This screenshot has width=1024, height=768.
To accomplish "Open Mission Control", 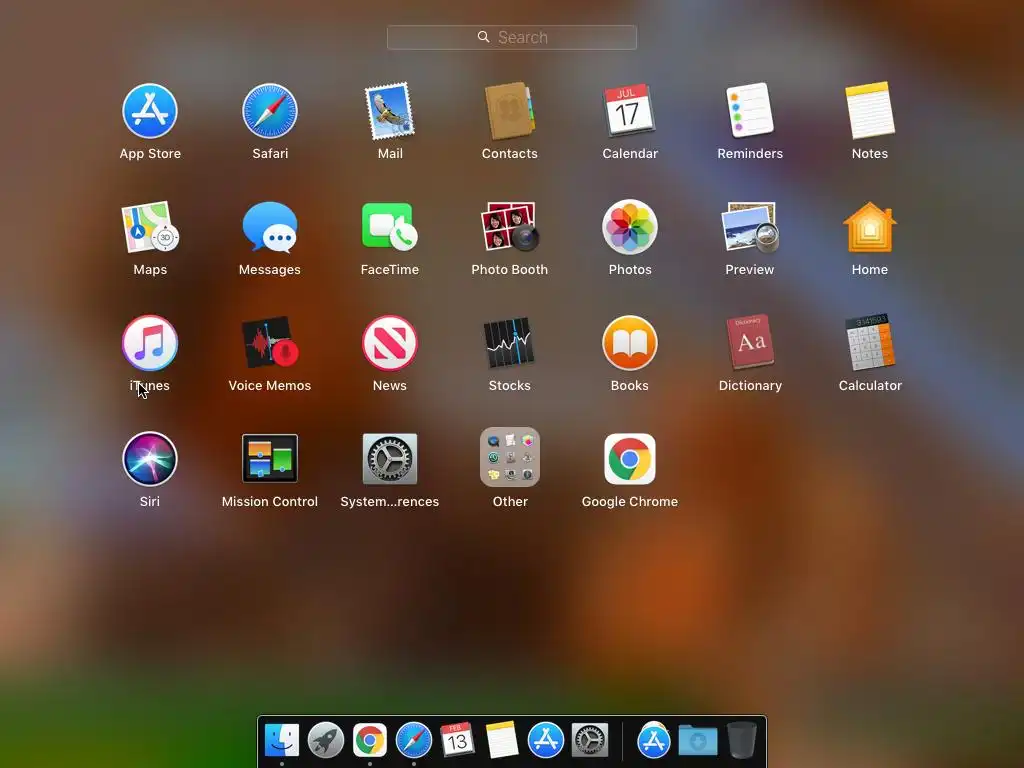I will coord(270,458).
